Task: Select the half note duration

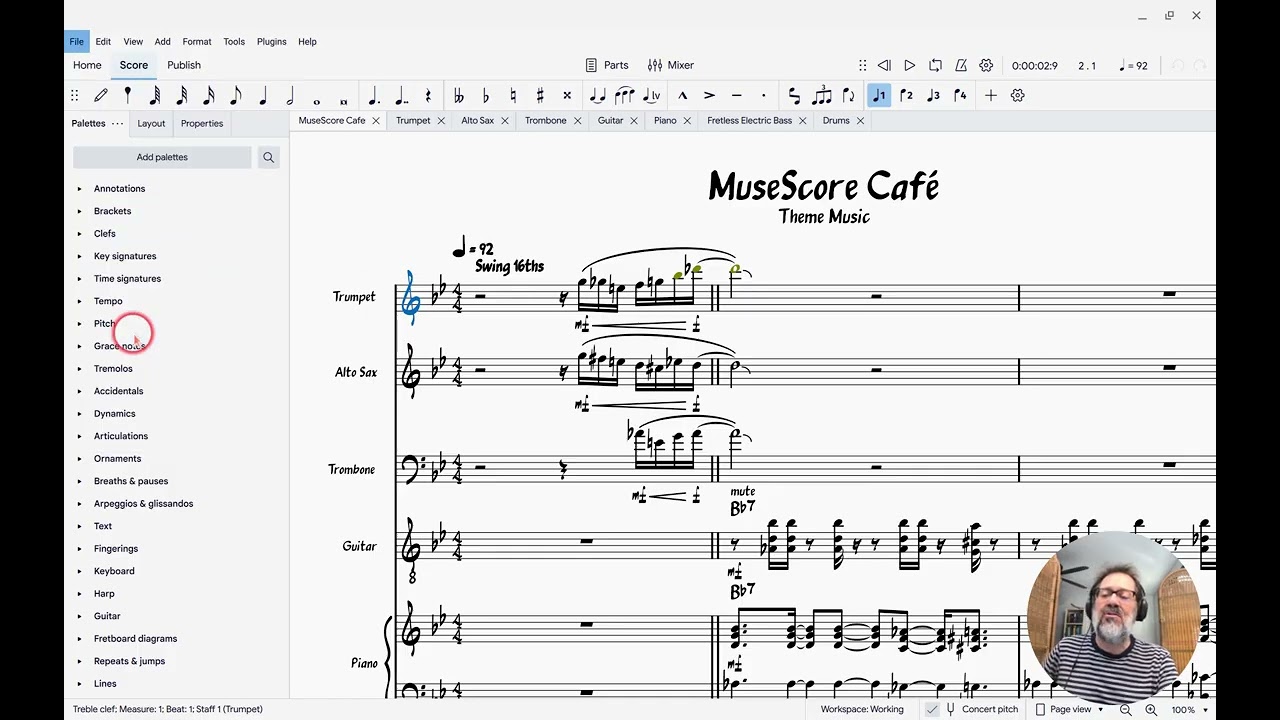Action: click(x=290, y=95)
